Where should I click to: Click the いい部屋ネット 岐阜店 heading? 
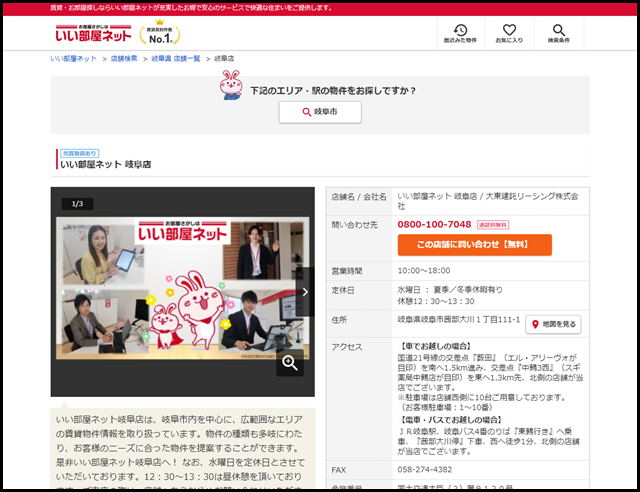pyautogui.click(x=106, y=164)
